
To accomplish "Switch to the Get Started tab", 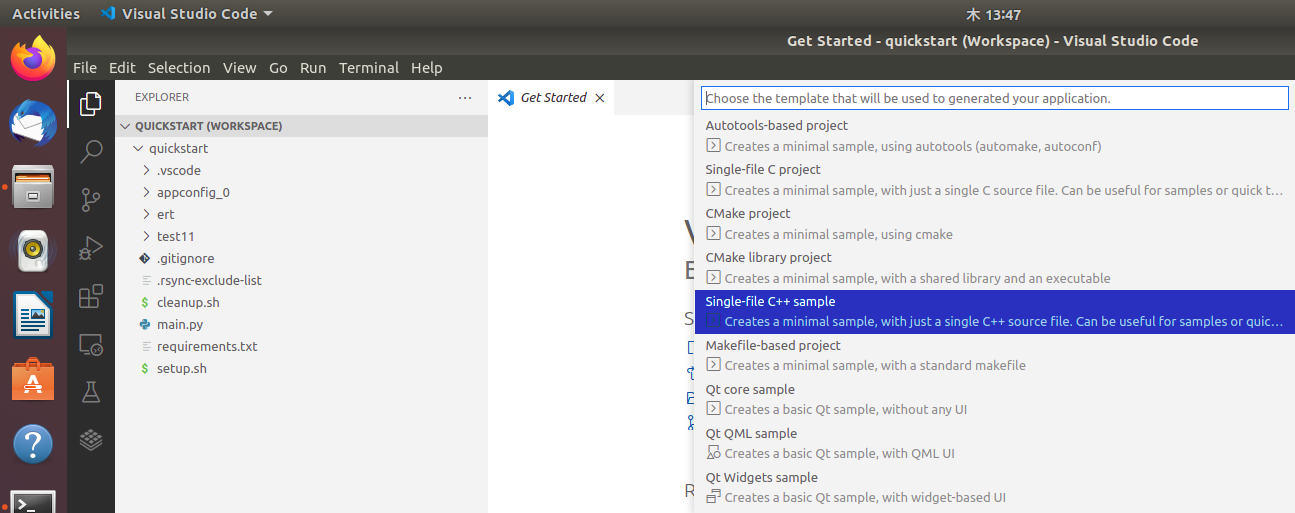I will (552, 98).
